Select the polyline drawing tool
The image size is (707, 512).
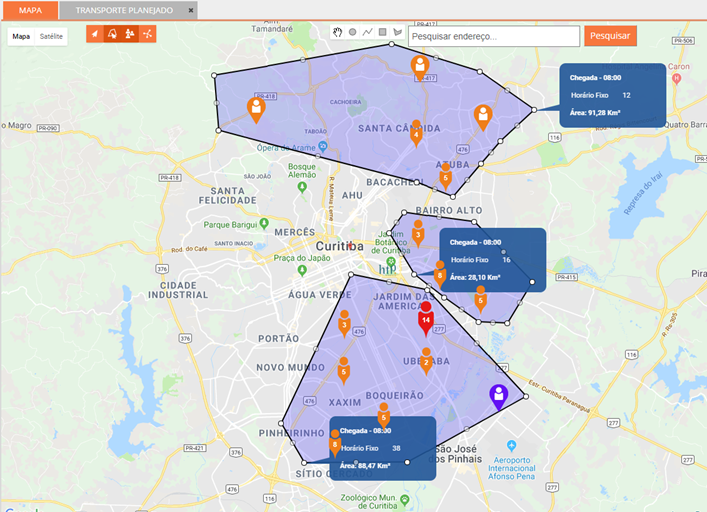pyautogui.click(x=367, y=32)
